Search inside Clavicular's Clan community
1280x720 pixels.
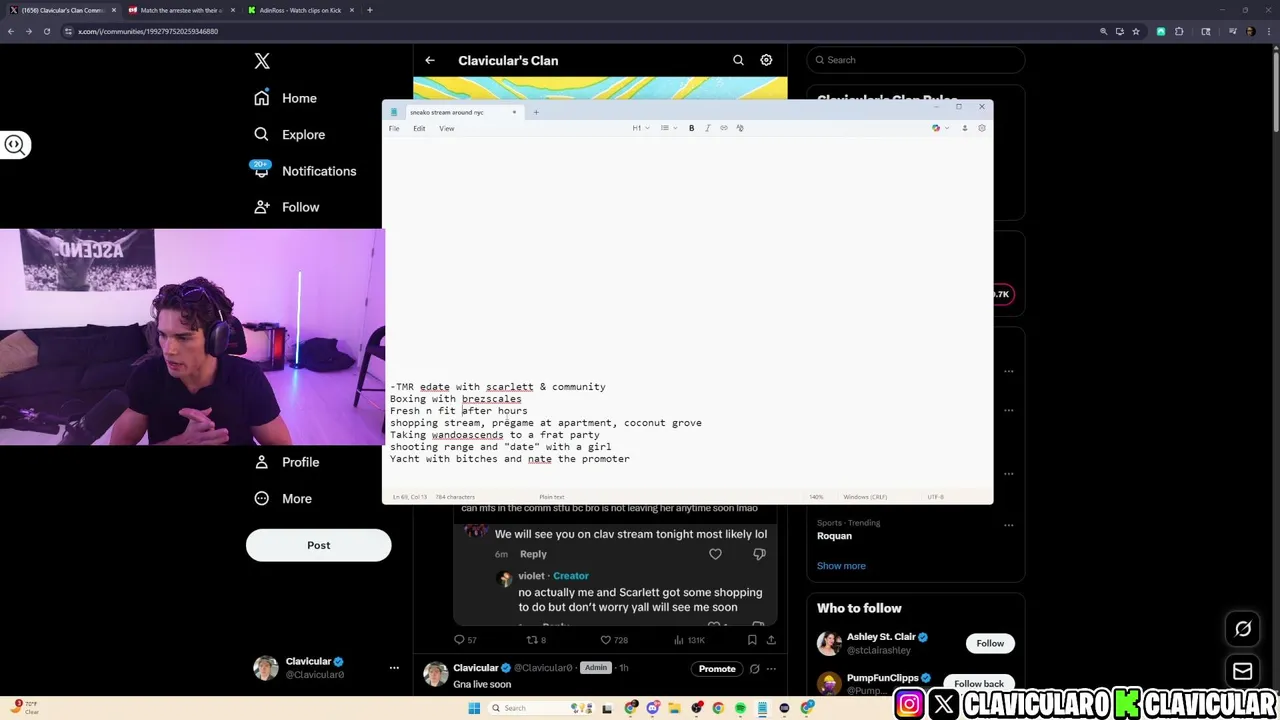coord(738,60)
